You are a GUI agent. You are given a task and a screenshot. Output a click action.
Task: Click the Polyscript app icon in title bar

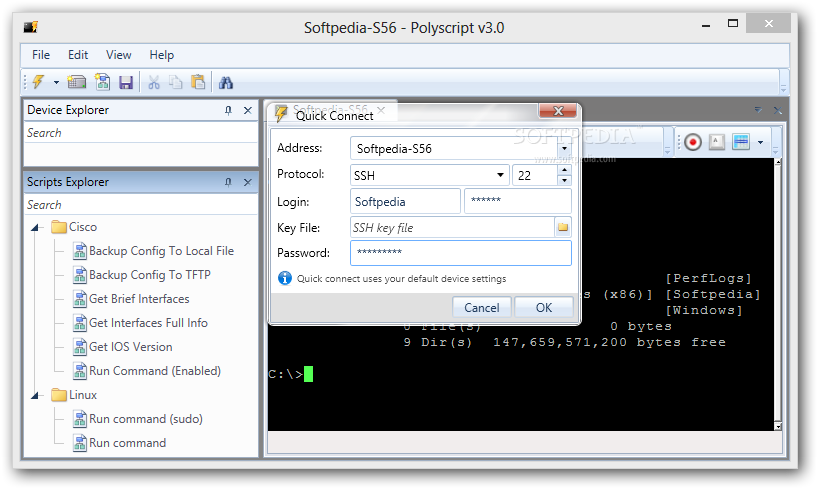[x=31, y=27]
